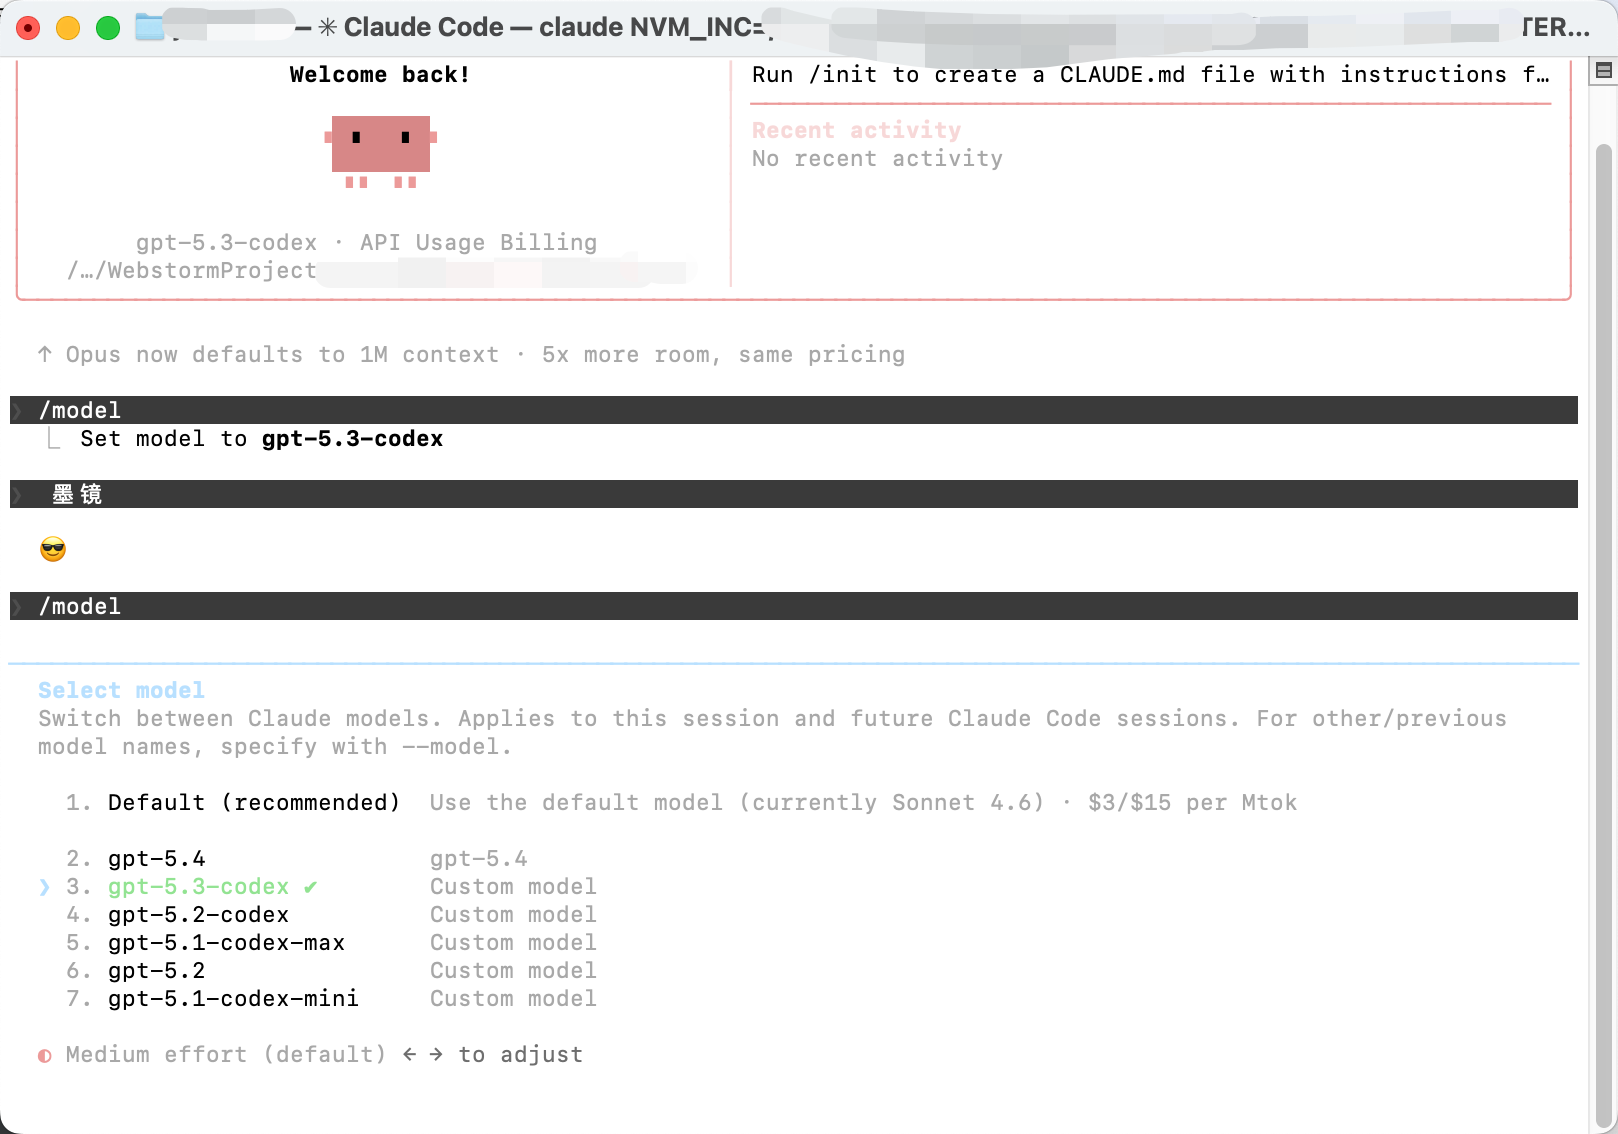Click 'Medium effort (default)' text
This screenshot has width=1618, height=1134.
click(x=226, y=1055)
